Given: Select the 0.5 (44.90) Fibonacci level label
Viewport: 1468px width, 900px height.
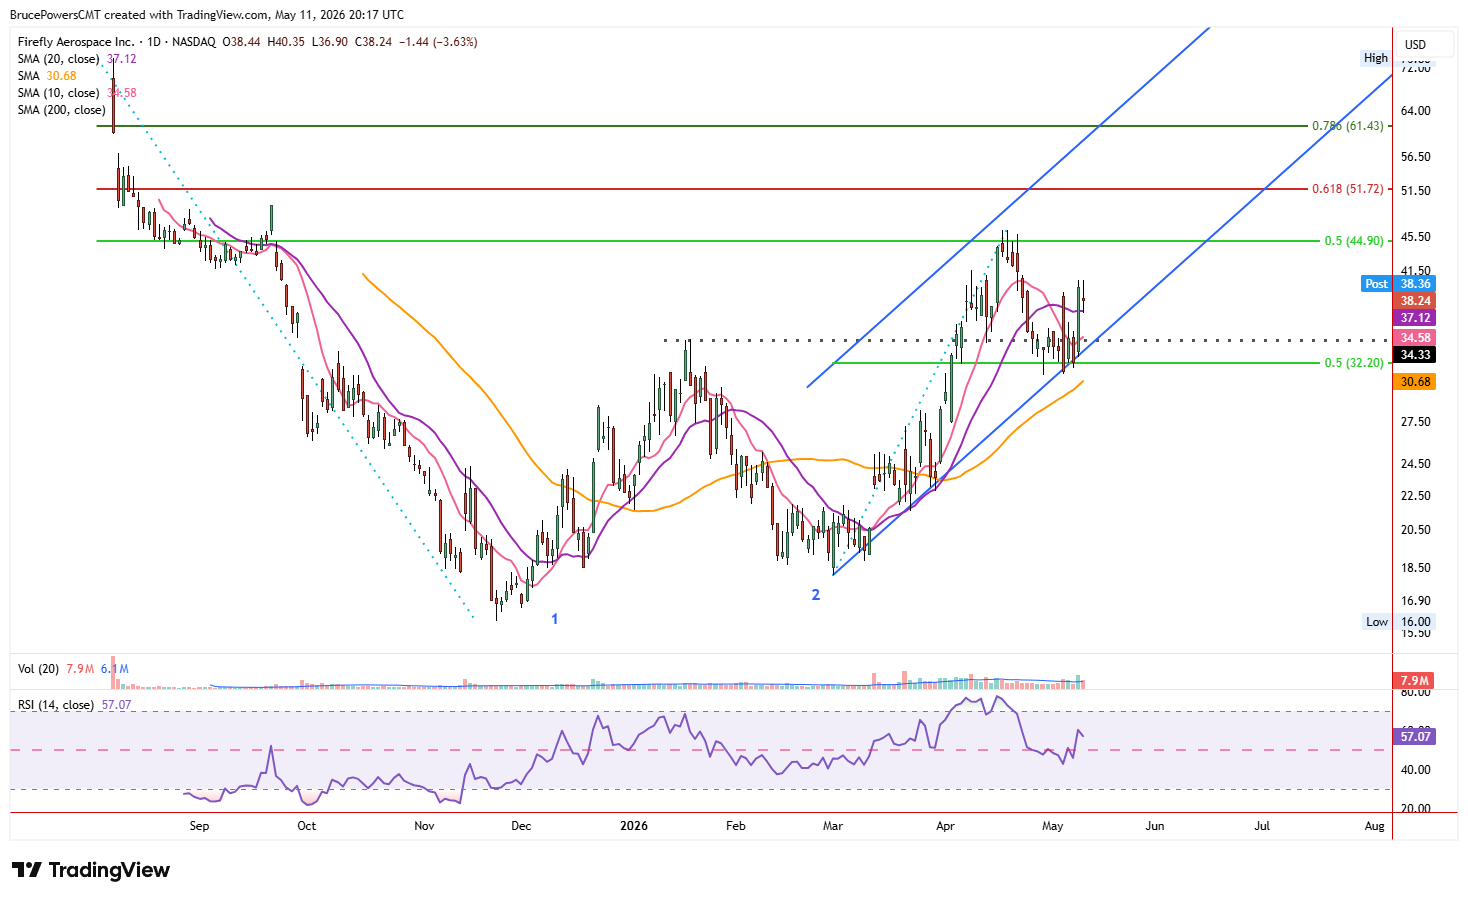Looking at the screenshot, I should tap(1354, 241).
